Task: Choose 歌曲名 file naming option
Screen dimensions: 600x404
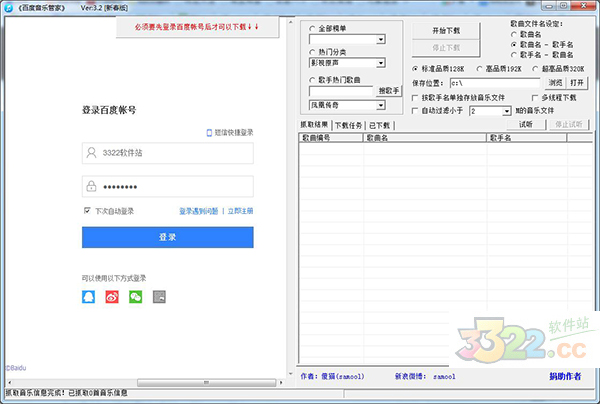Action: click(514, 34)
